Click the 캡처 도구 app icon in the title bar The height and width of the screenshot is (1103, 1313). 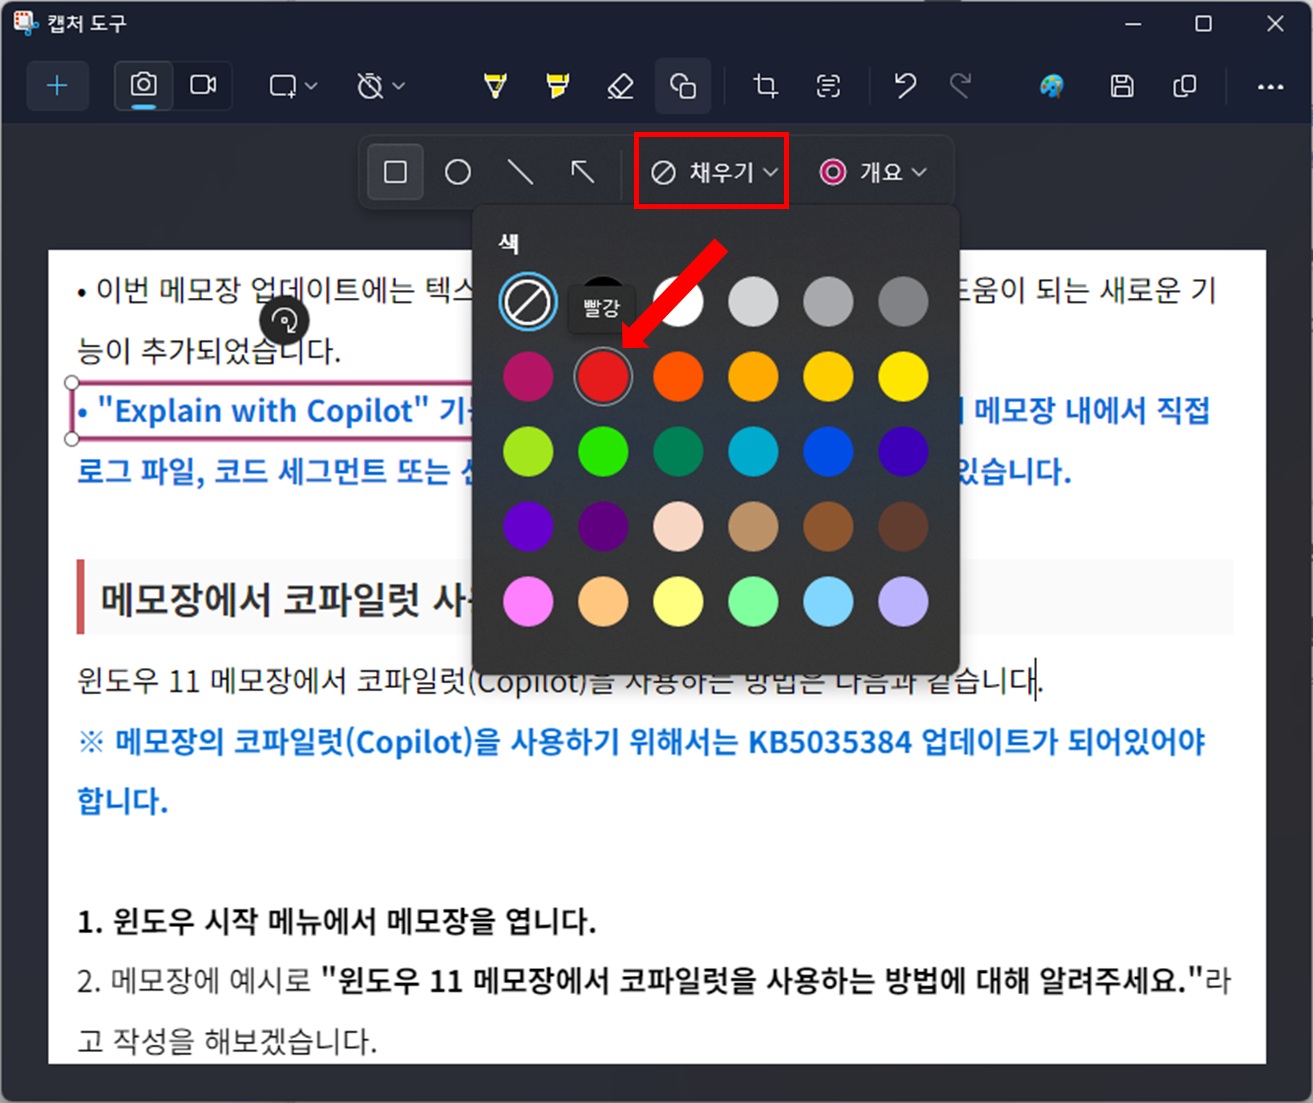click(x=26, y=23)
